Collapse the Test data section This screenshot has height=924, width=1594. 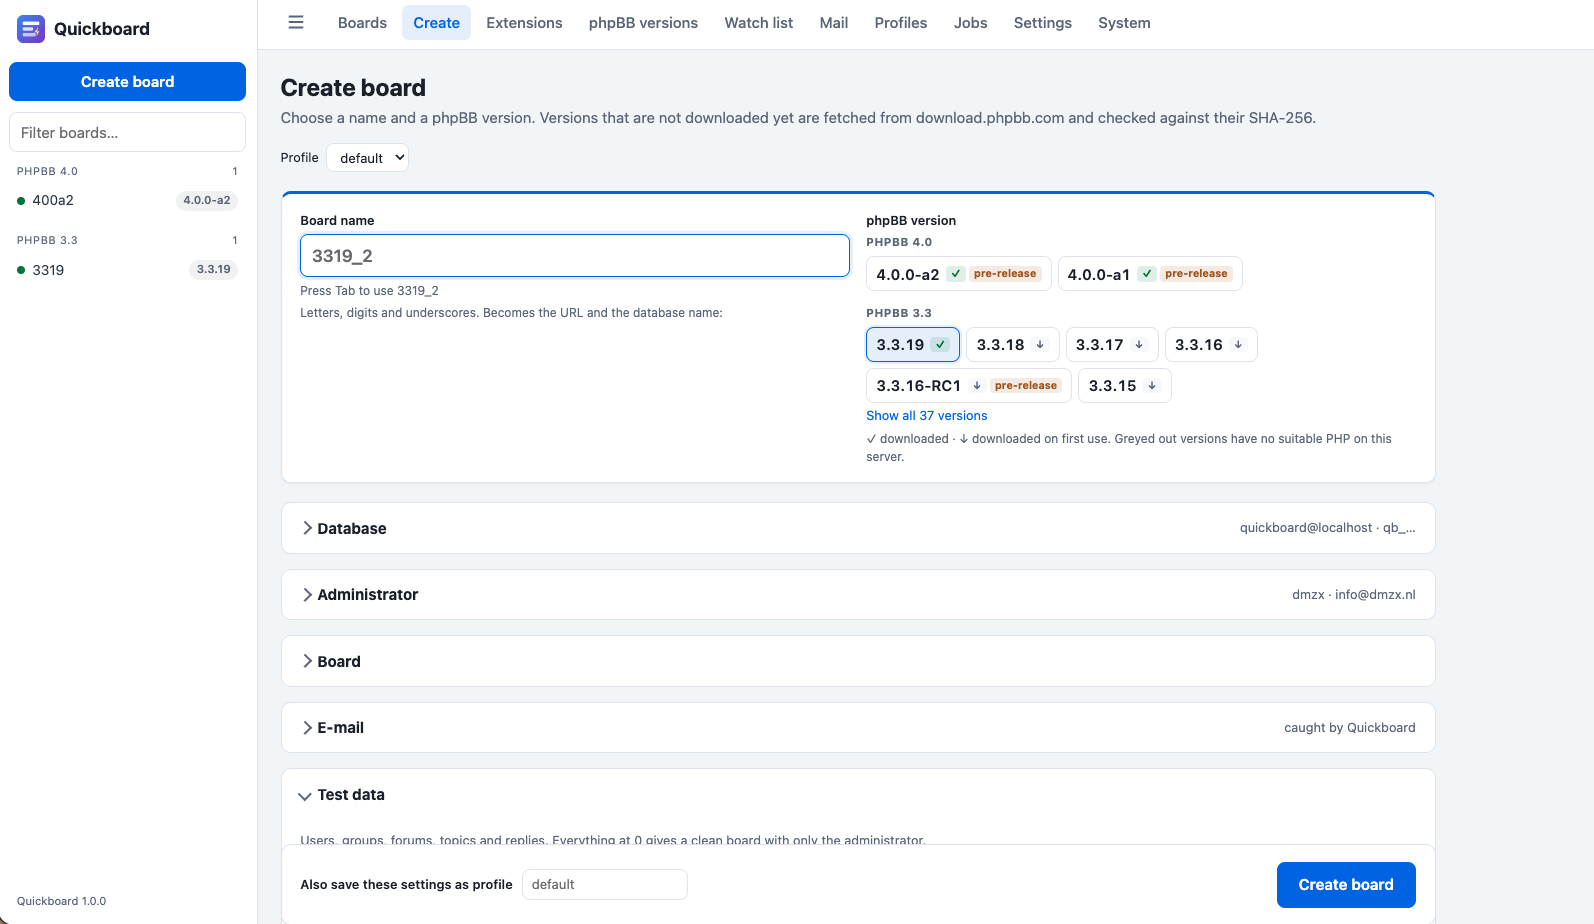pos(858,795)
